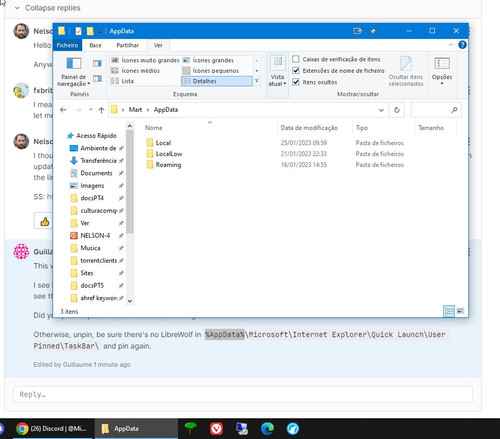Viewport: 500px width, 439px height.
Task: Open the help question mark icon
Action: point(462,45)
